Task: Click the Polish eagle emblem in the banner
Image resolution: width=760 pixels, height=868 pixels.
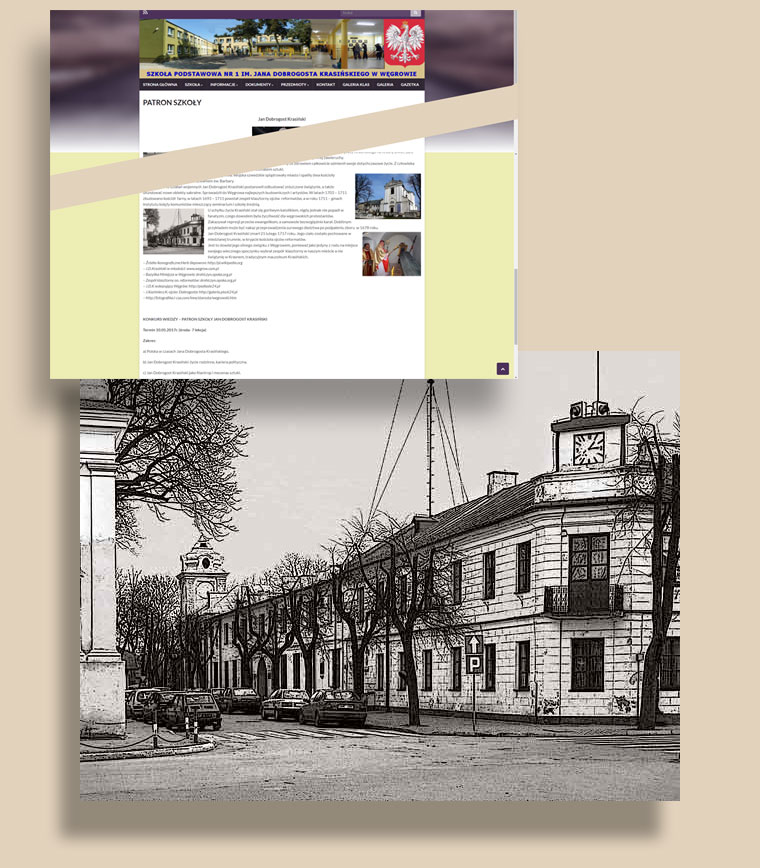Action: (405, 43)
